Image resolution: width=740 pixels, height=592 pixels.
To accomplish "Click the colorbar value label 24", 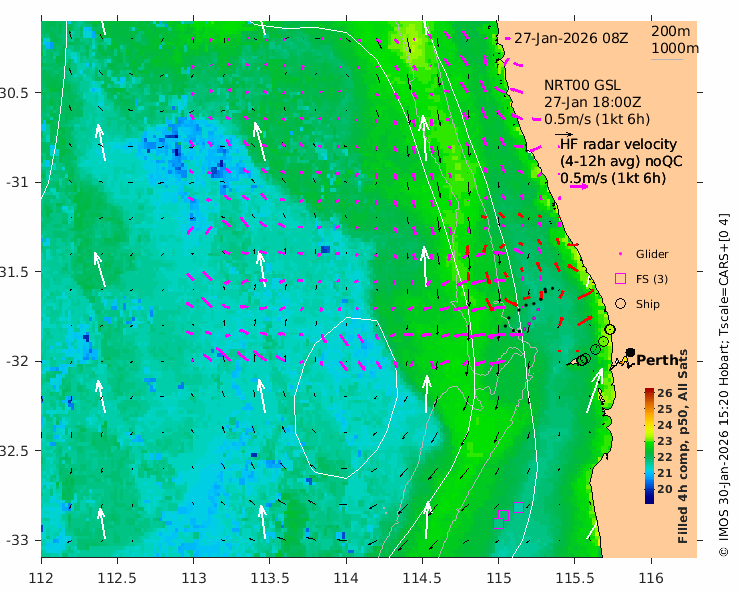I will tap(664, 425).
